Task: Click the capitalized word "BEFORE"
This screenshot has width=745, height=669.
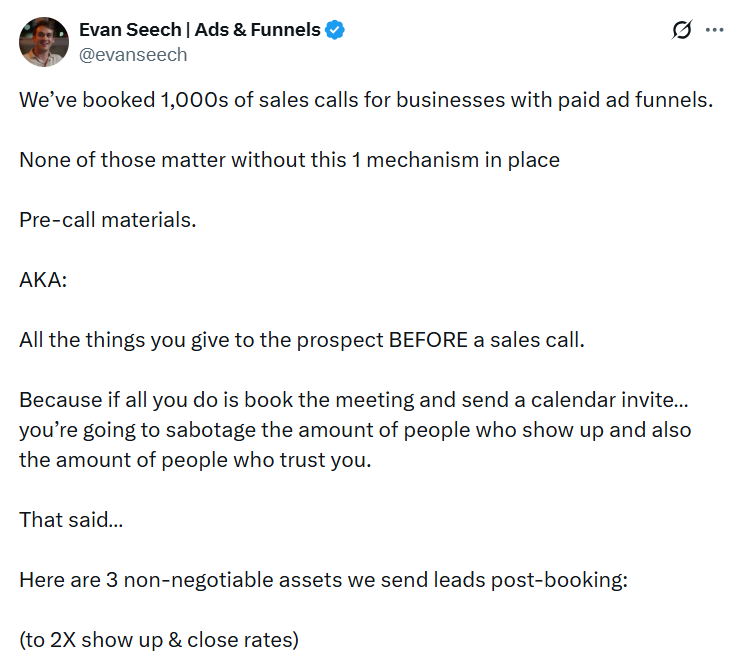Action: (428, 339)
